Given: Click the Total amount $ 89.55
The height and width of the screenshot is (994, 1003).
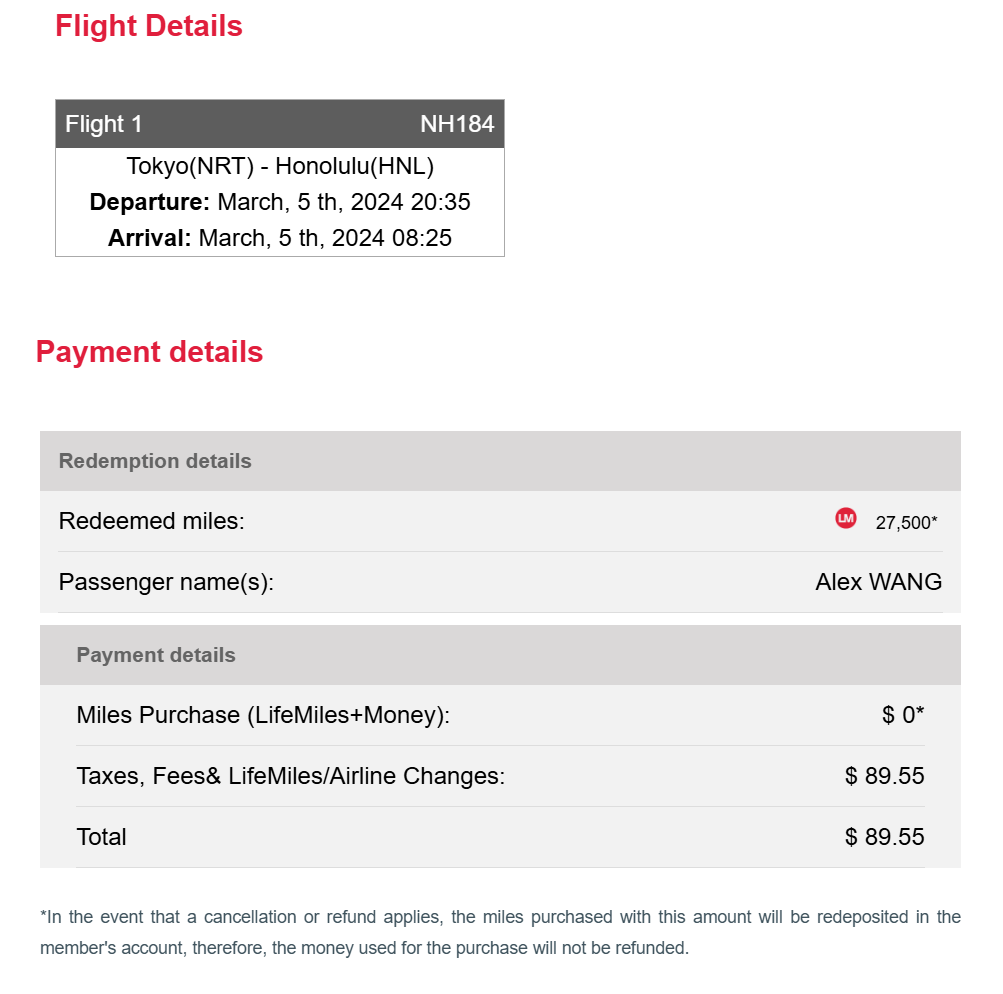Looking at the screenshot, I should pos(885,837).
